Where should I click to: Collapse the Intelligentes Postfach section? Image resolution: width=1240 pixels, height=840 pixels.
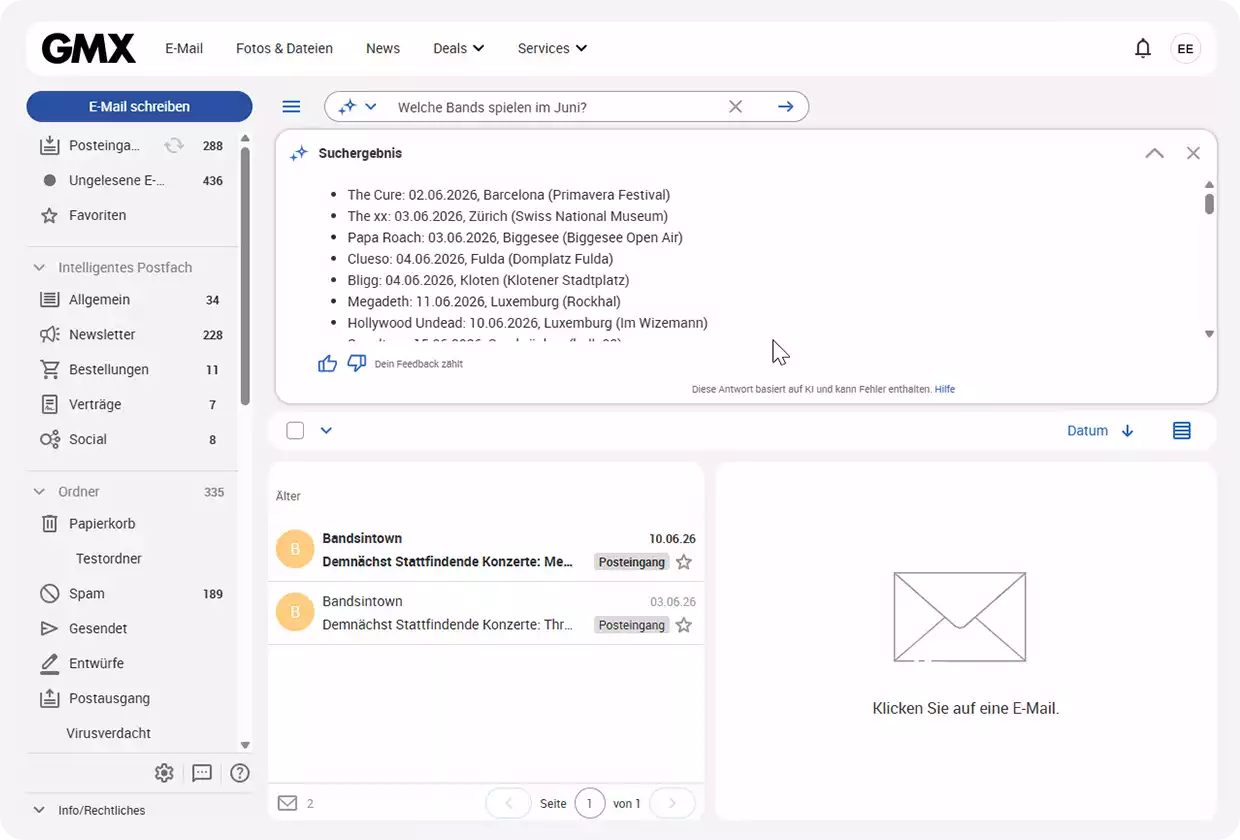[x=40, y=268]
